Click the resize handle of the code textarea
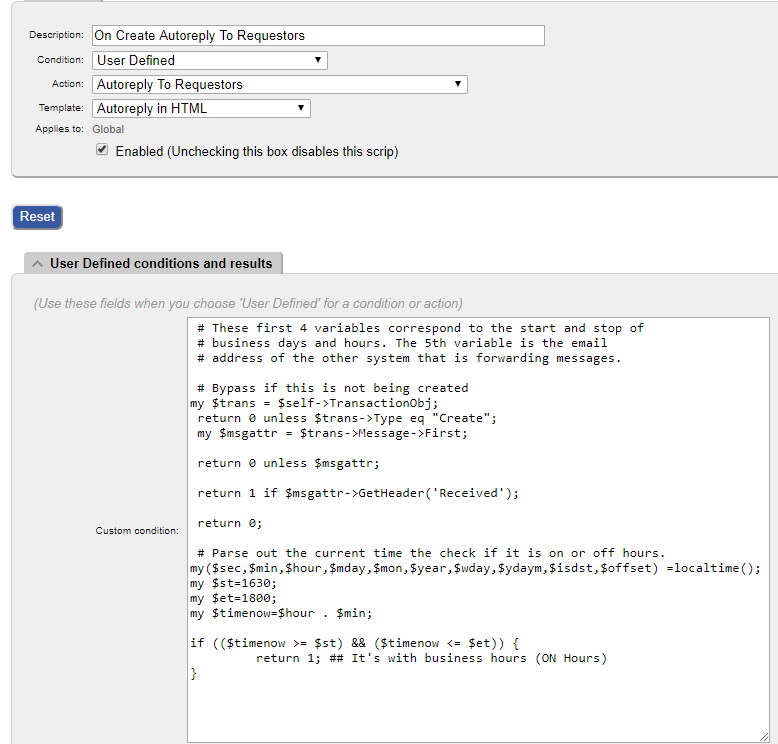Viewport: 778px width, 744px height. tap(764, 737)
